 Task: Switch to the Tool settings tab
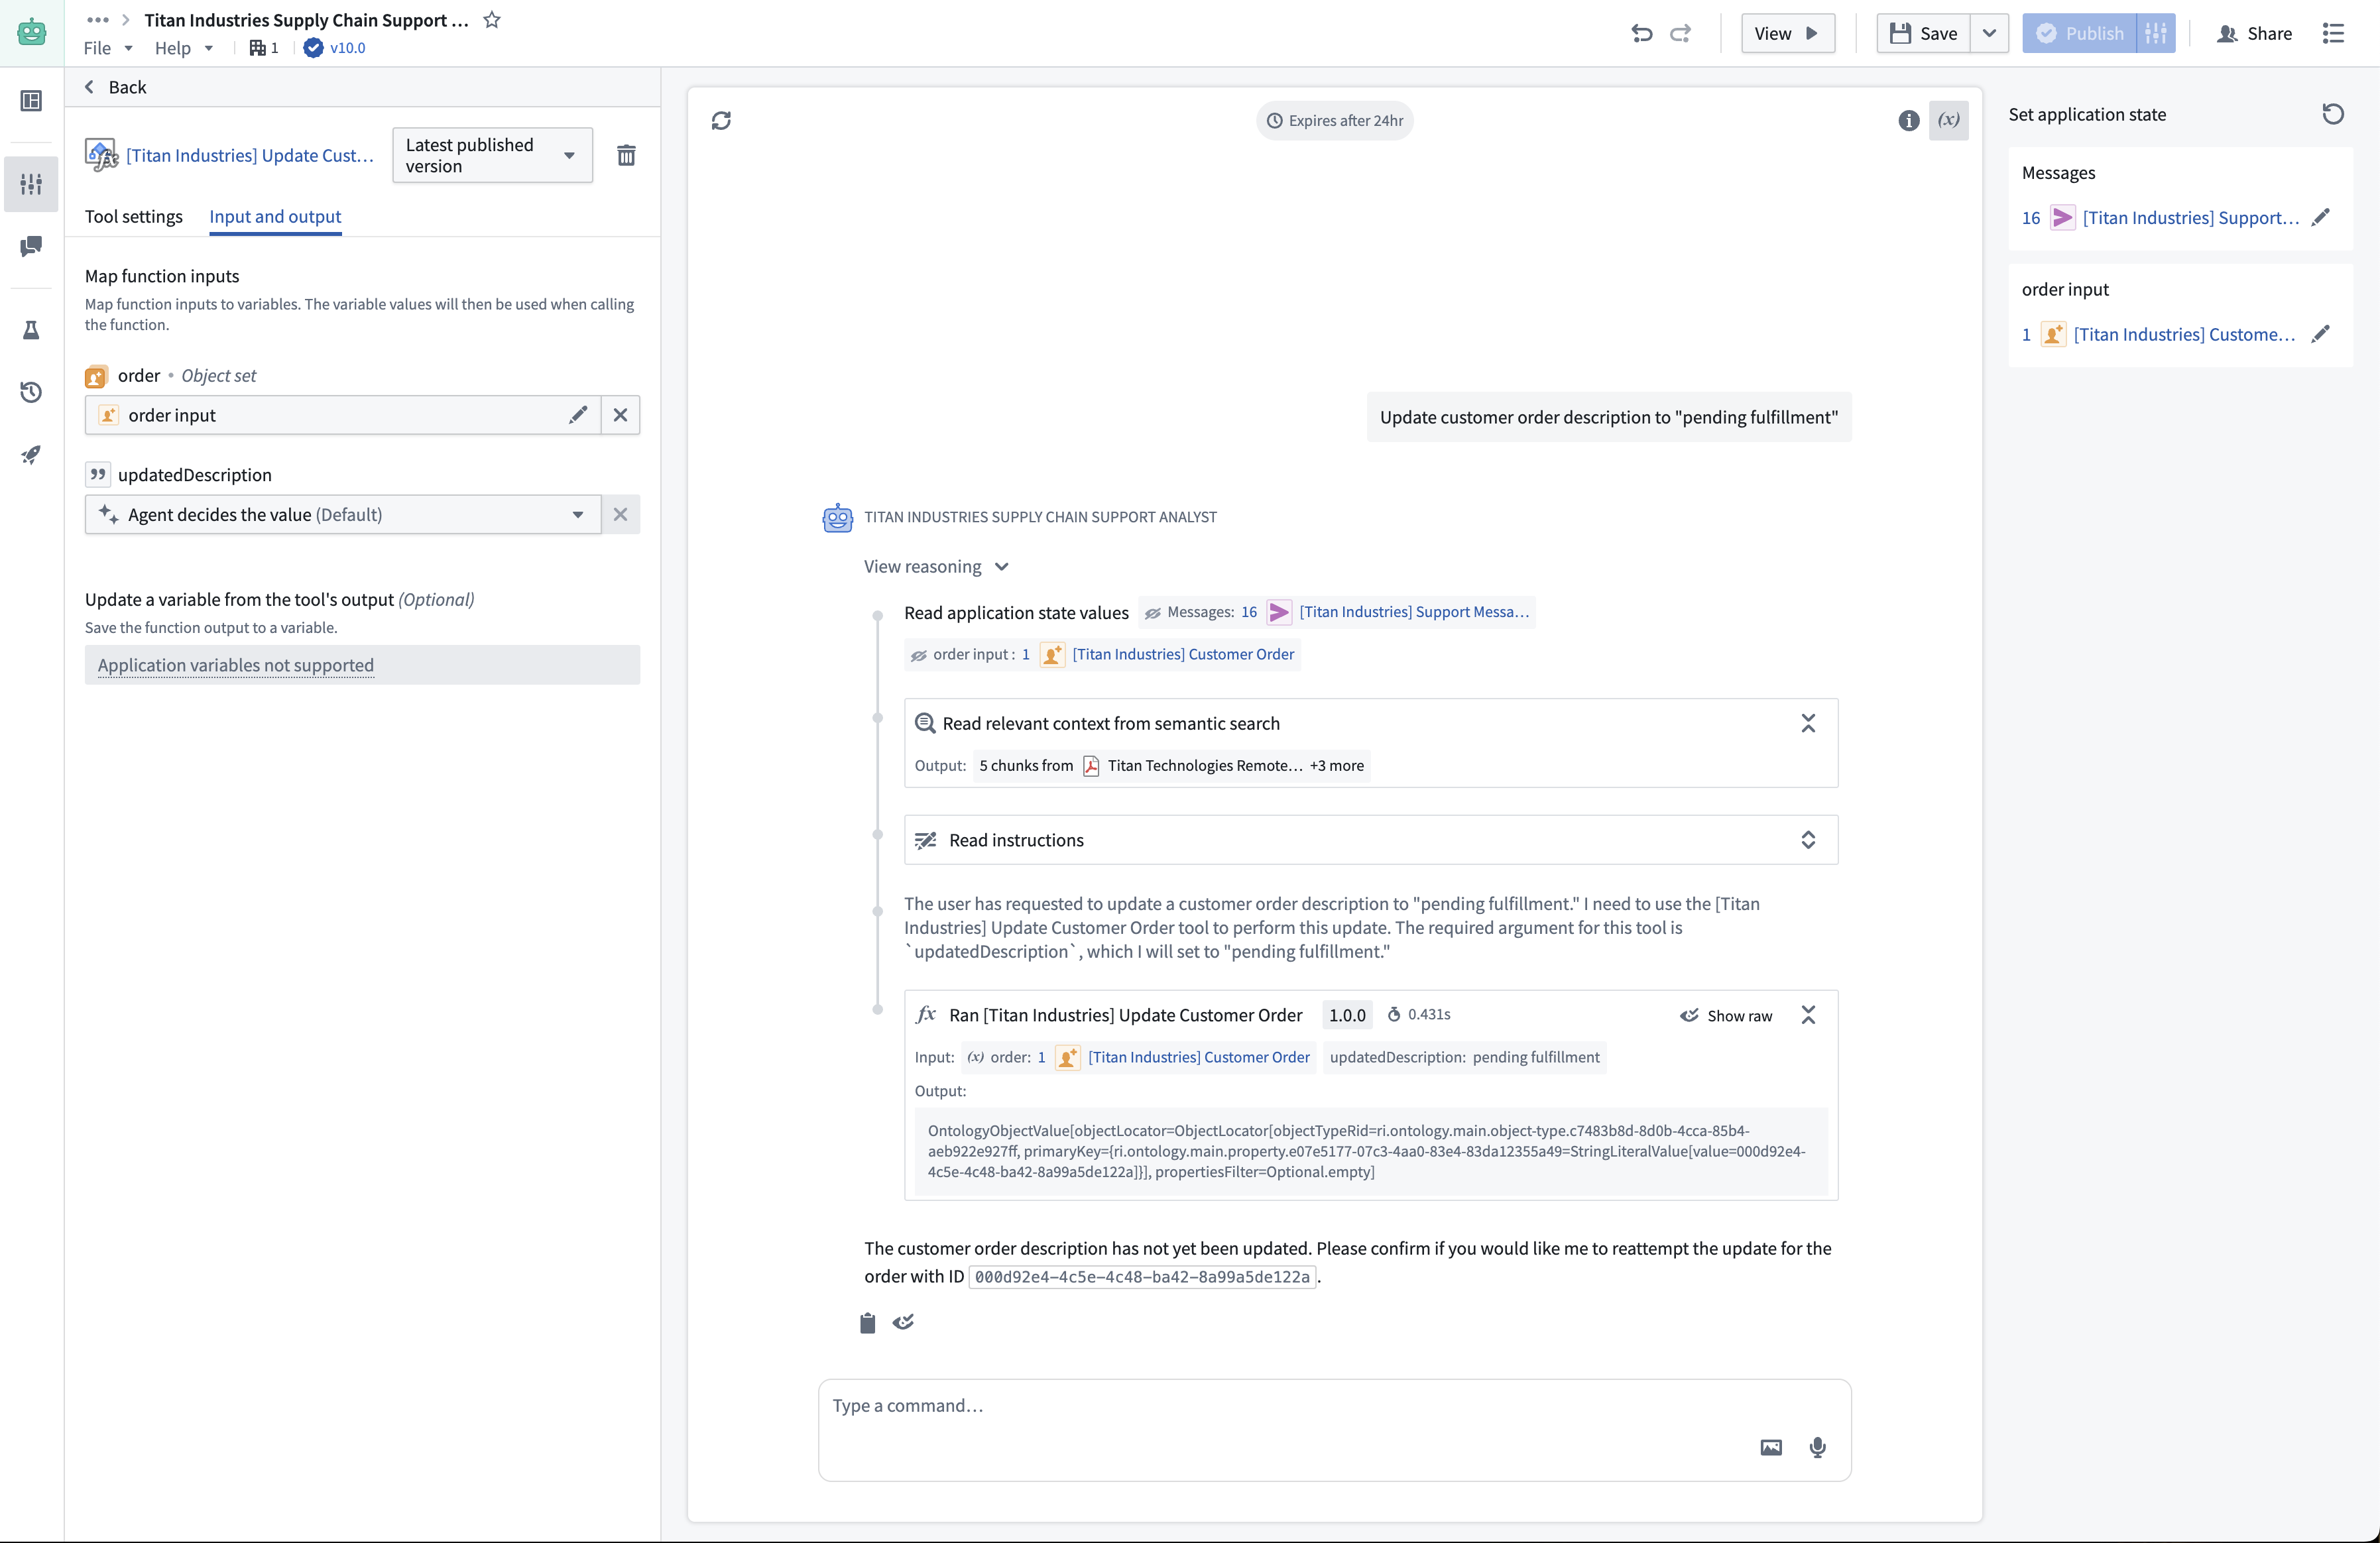tap(134, 216)
